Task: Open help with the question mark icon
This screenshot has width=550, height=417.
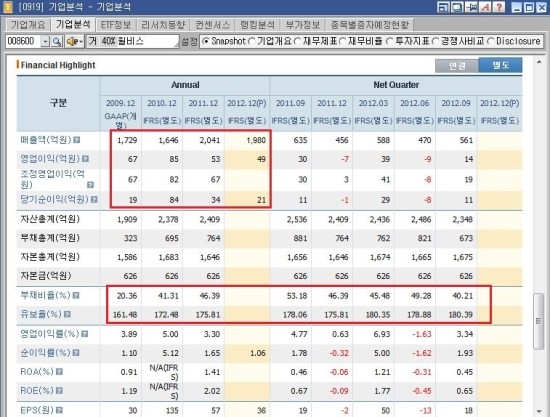Action: coord(499,7)
